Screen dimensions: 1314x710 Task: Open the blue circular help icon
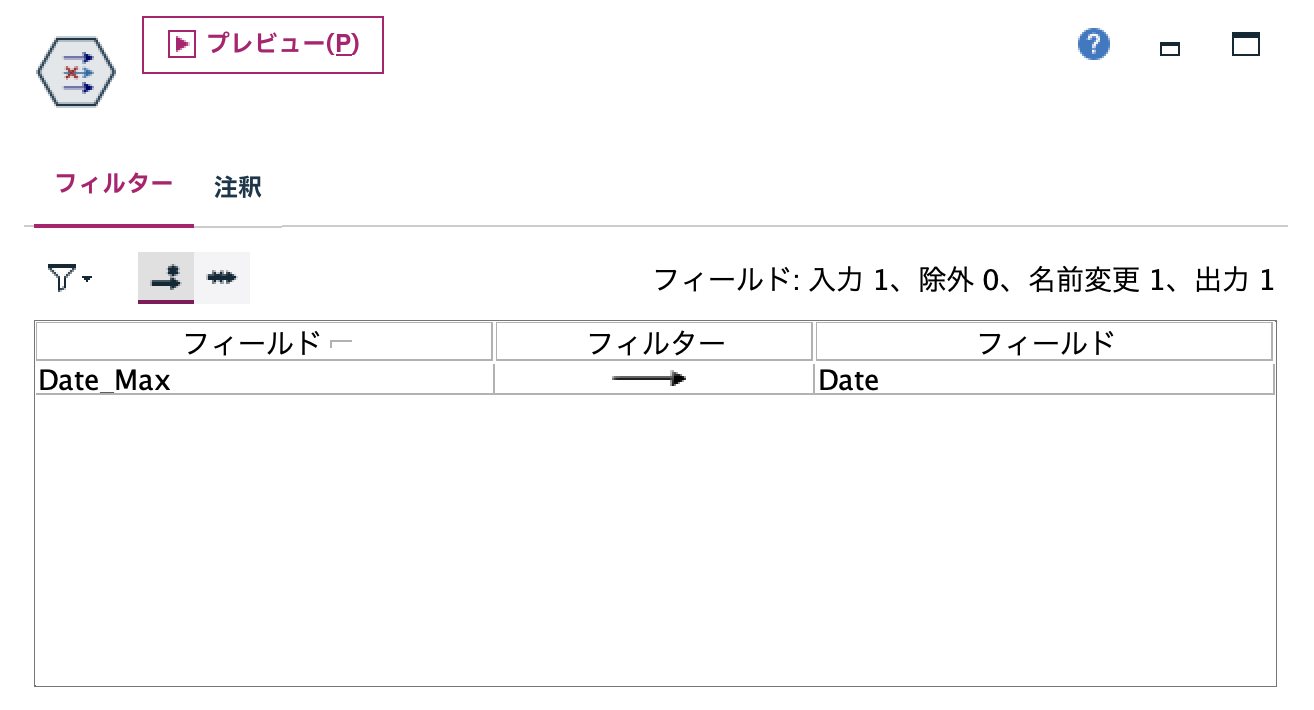[x=1093, y=44]
